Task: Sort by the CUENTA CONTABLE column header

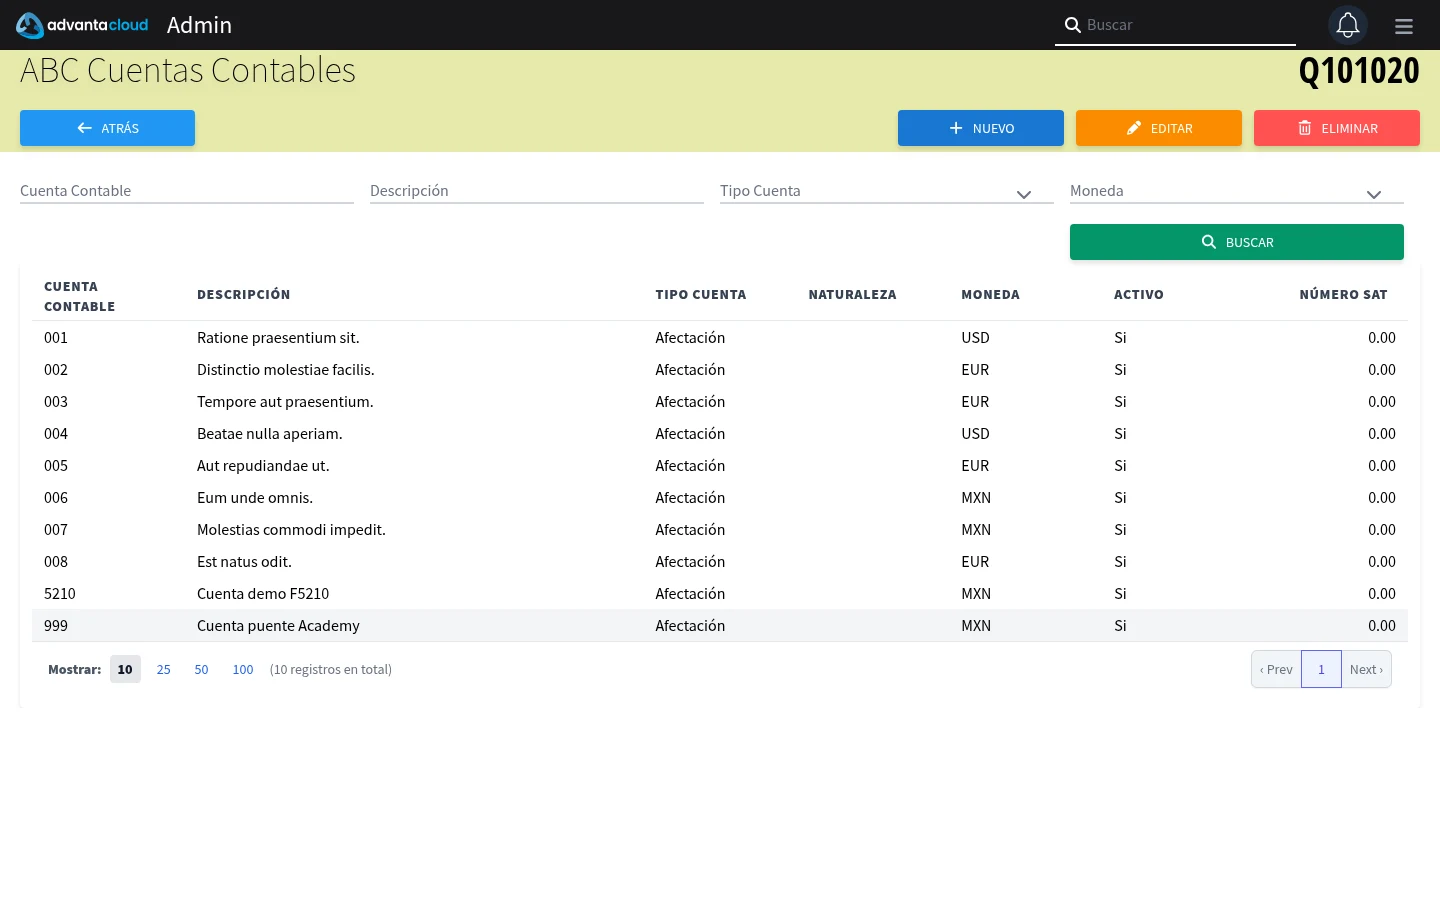Action: tap(79, 296)
